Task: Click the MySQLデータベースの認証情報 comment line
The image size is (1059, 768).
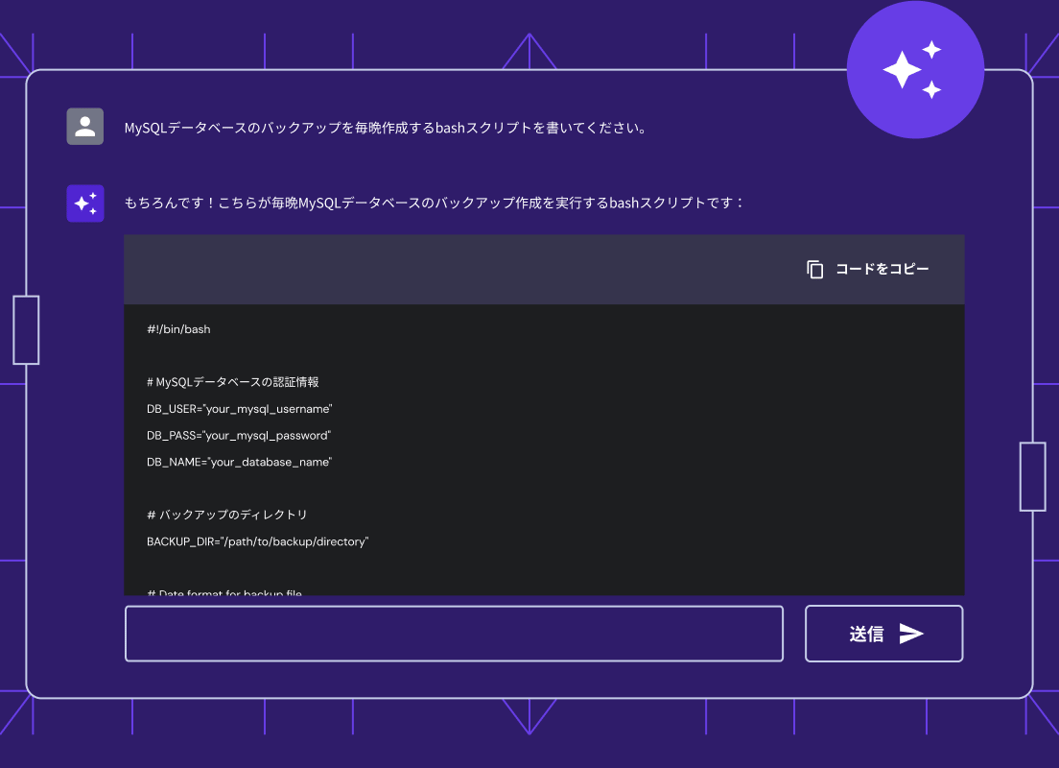Action: [x=232, y=382]
